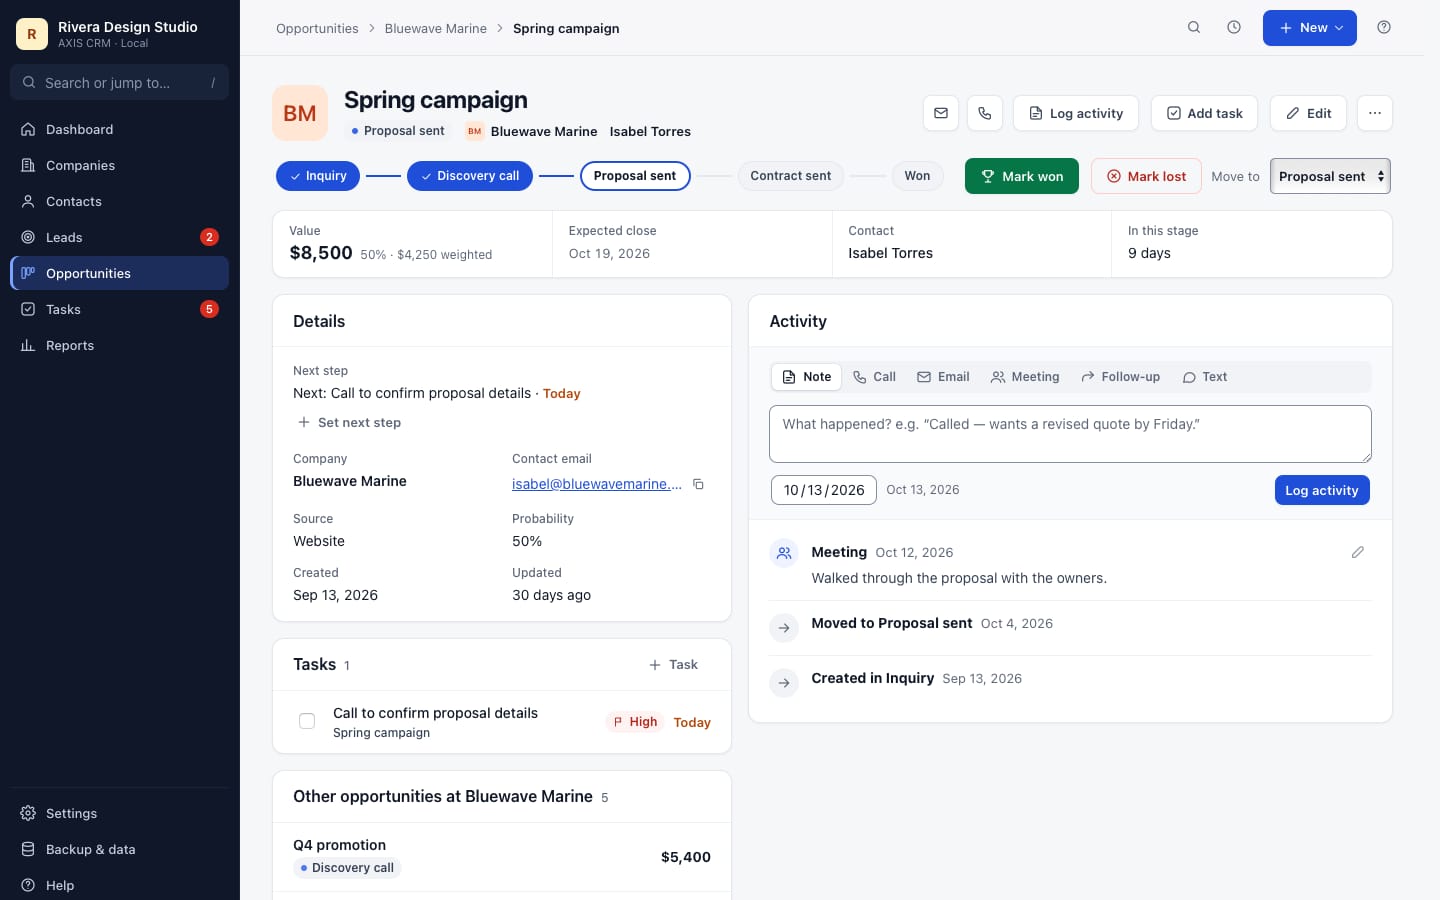Click Set next step

[349, 423]
